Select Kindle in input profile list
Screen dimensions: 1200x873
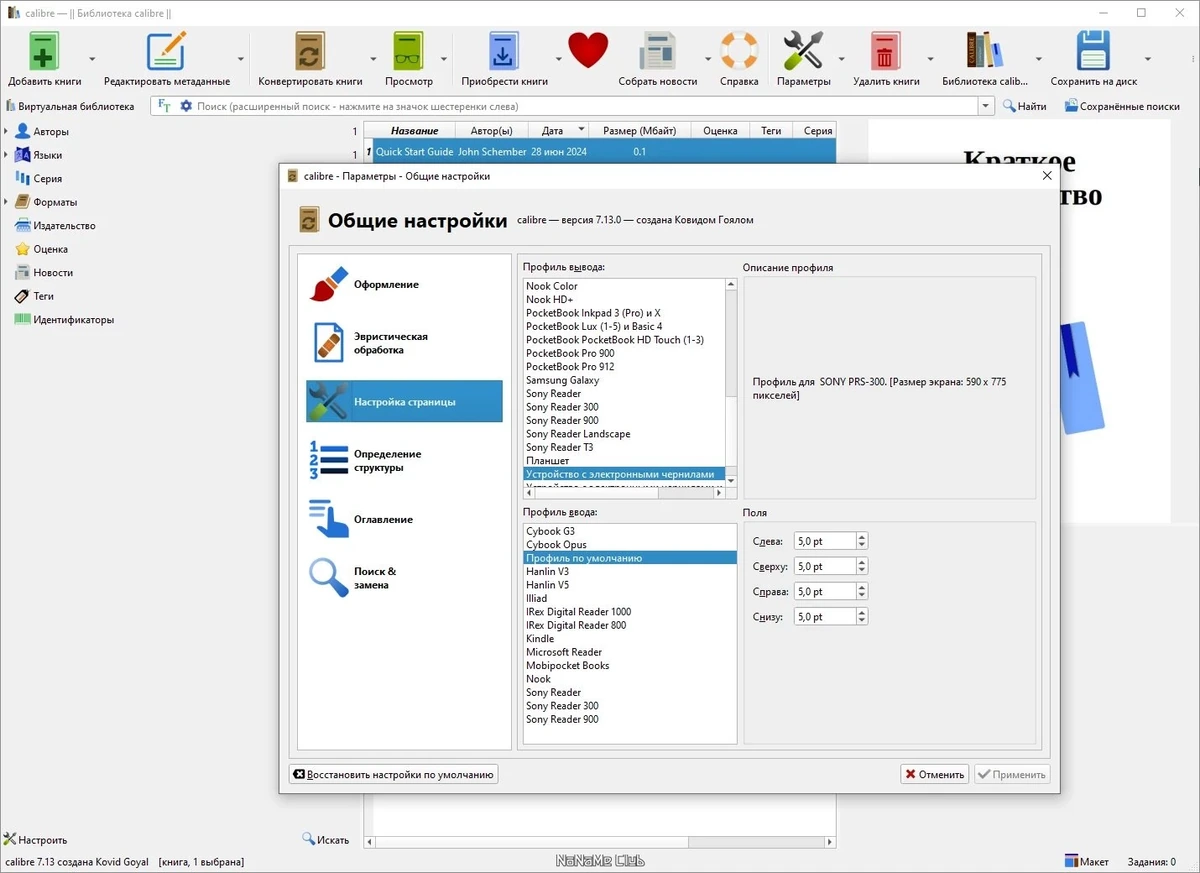tap(630, 638)
